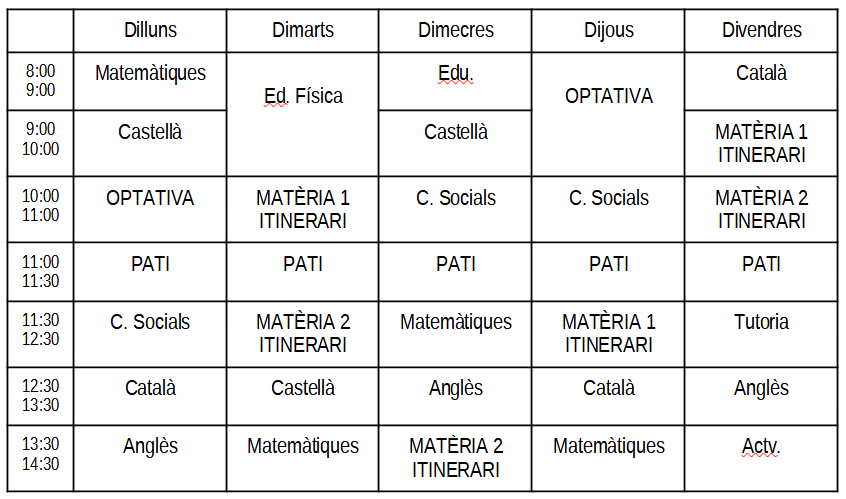Click the Dimarts column header
846x499 pixels.
[303, 30]
